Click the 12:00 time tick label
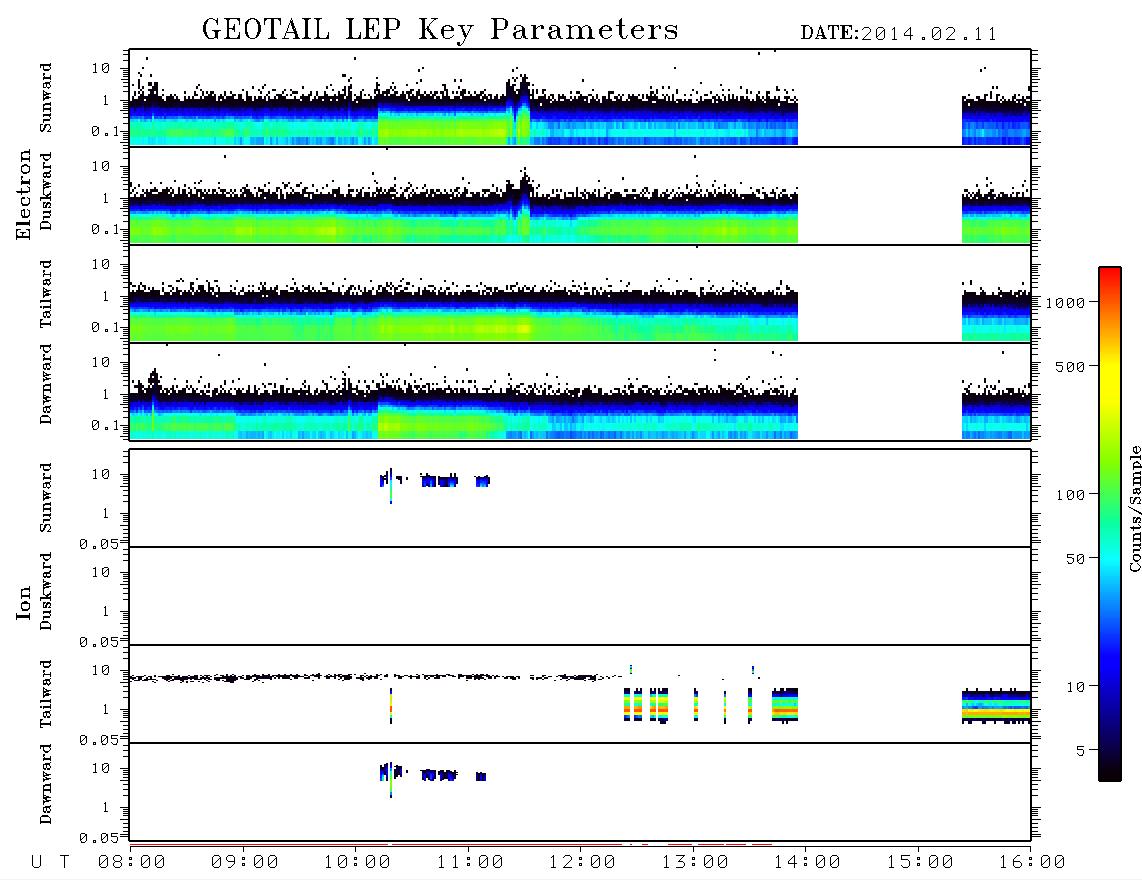 pyautogui.click(x=583, y=863)
